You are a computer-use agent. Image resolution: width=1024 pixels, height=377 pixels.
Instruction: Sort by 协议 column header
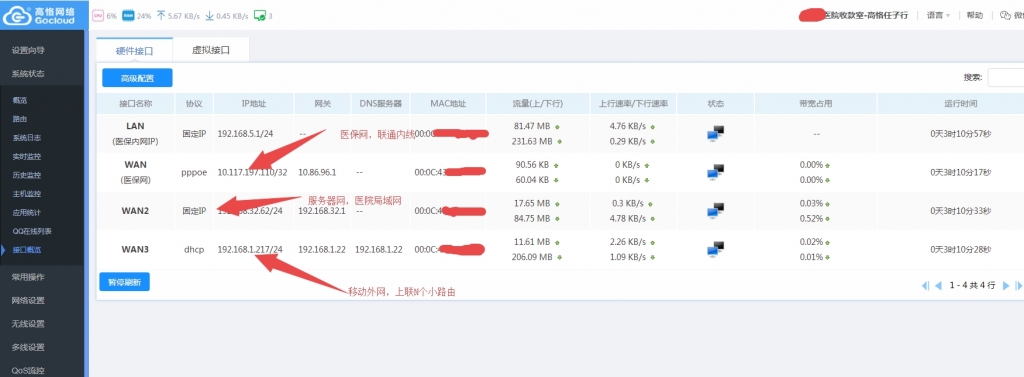194,104
